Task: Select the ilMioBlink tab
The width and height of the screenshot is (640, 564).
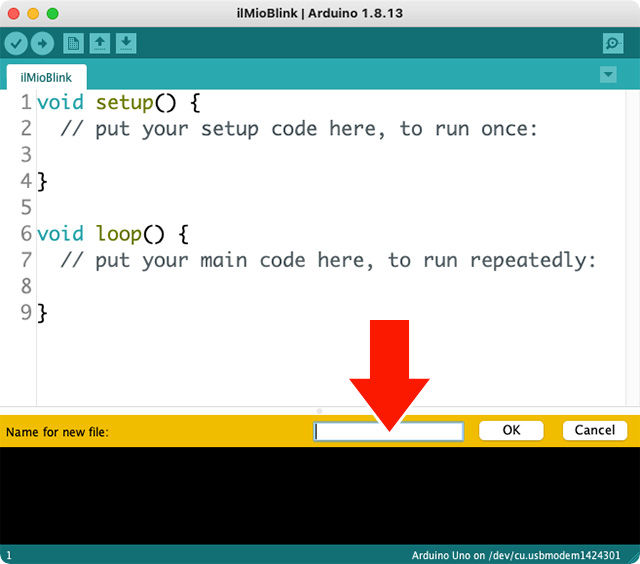Action: (46, 77)
